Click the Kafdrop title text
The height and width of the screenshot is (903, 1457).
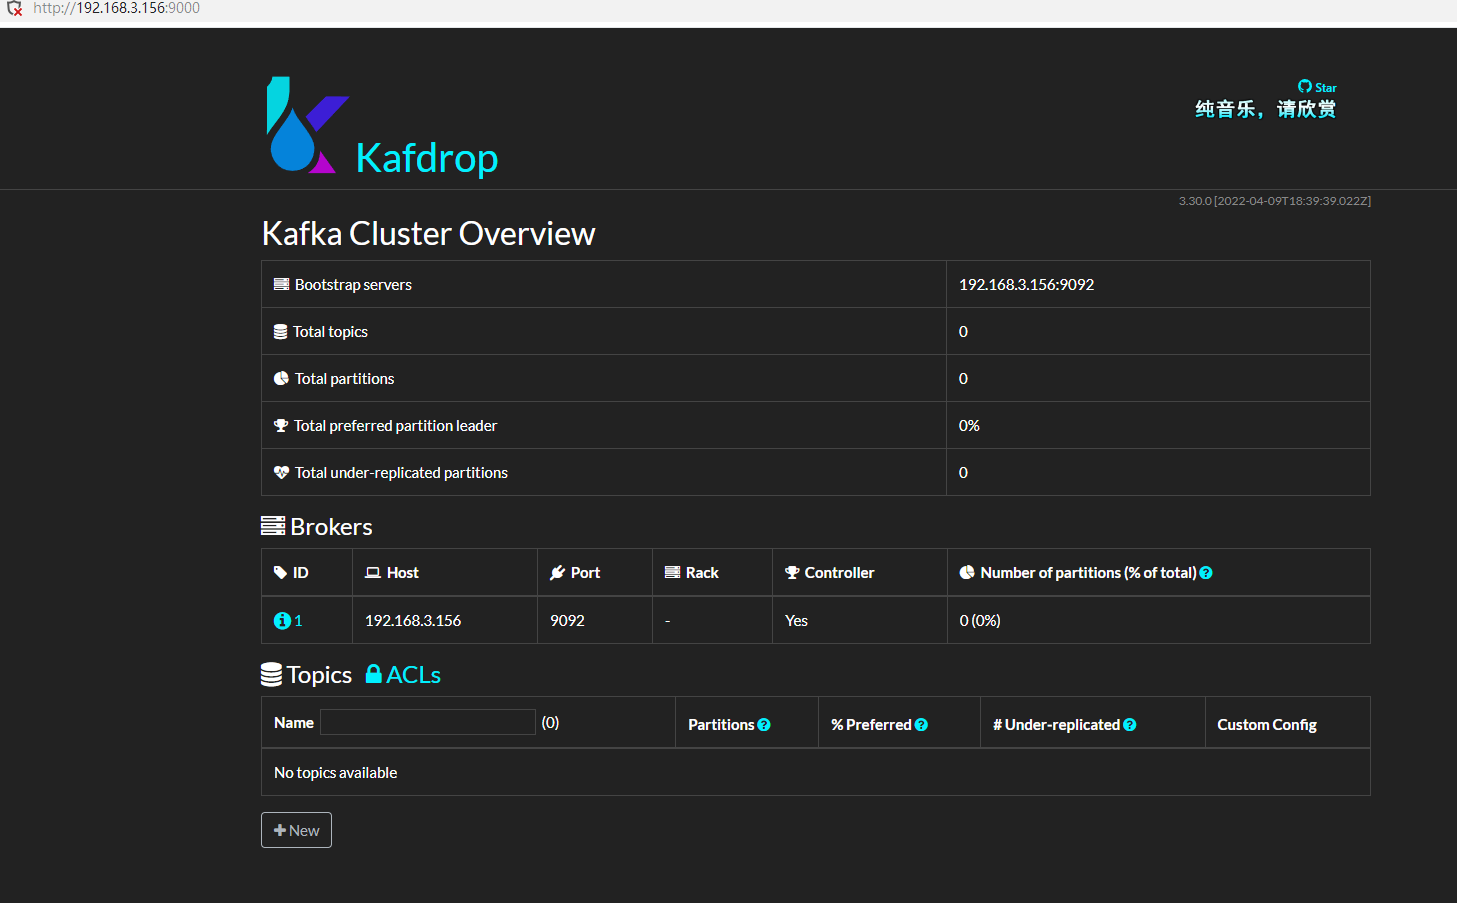427,158
